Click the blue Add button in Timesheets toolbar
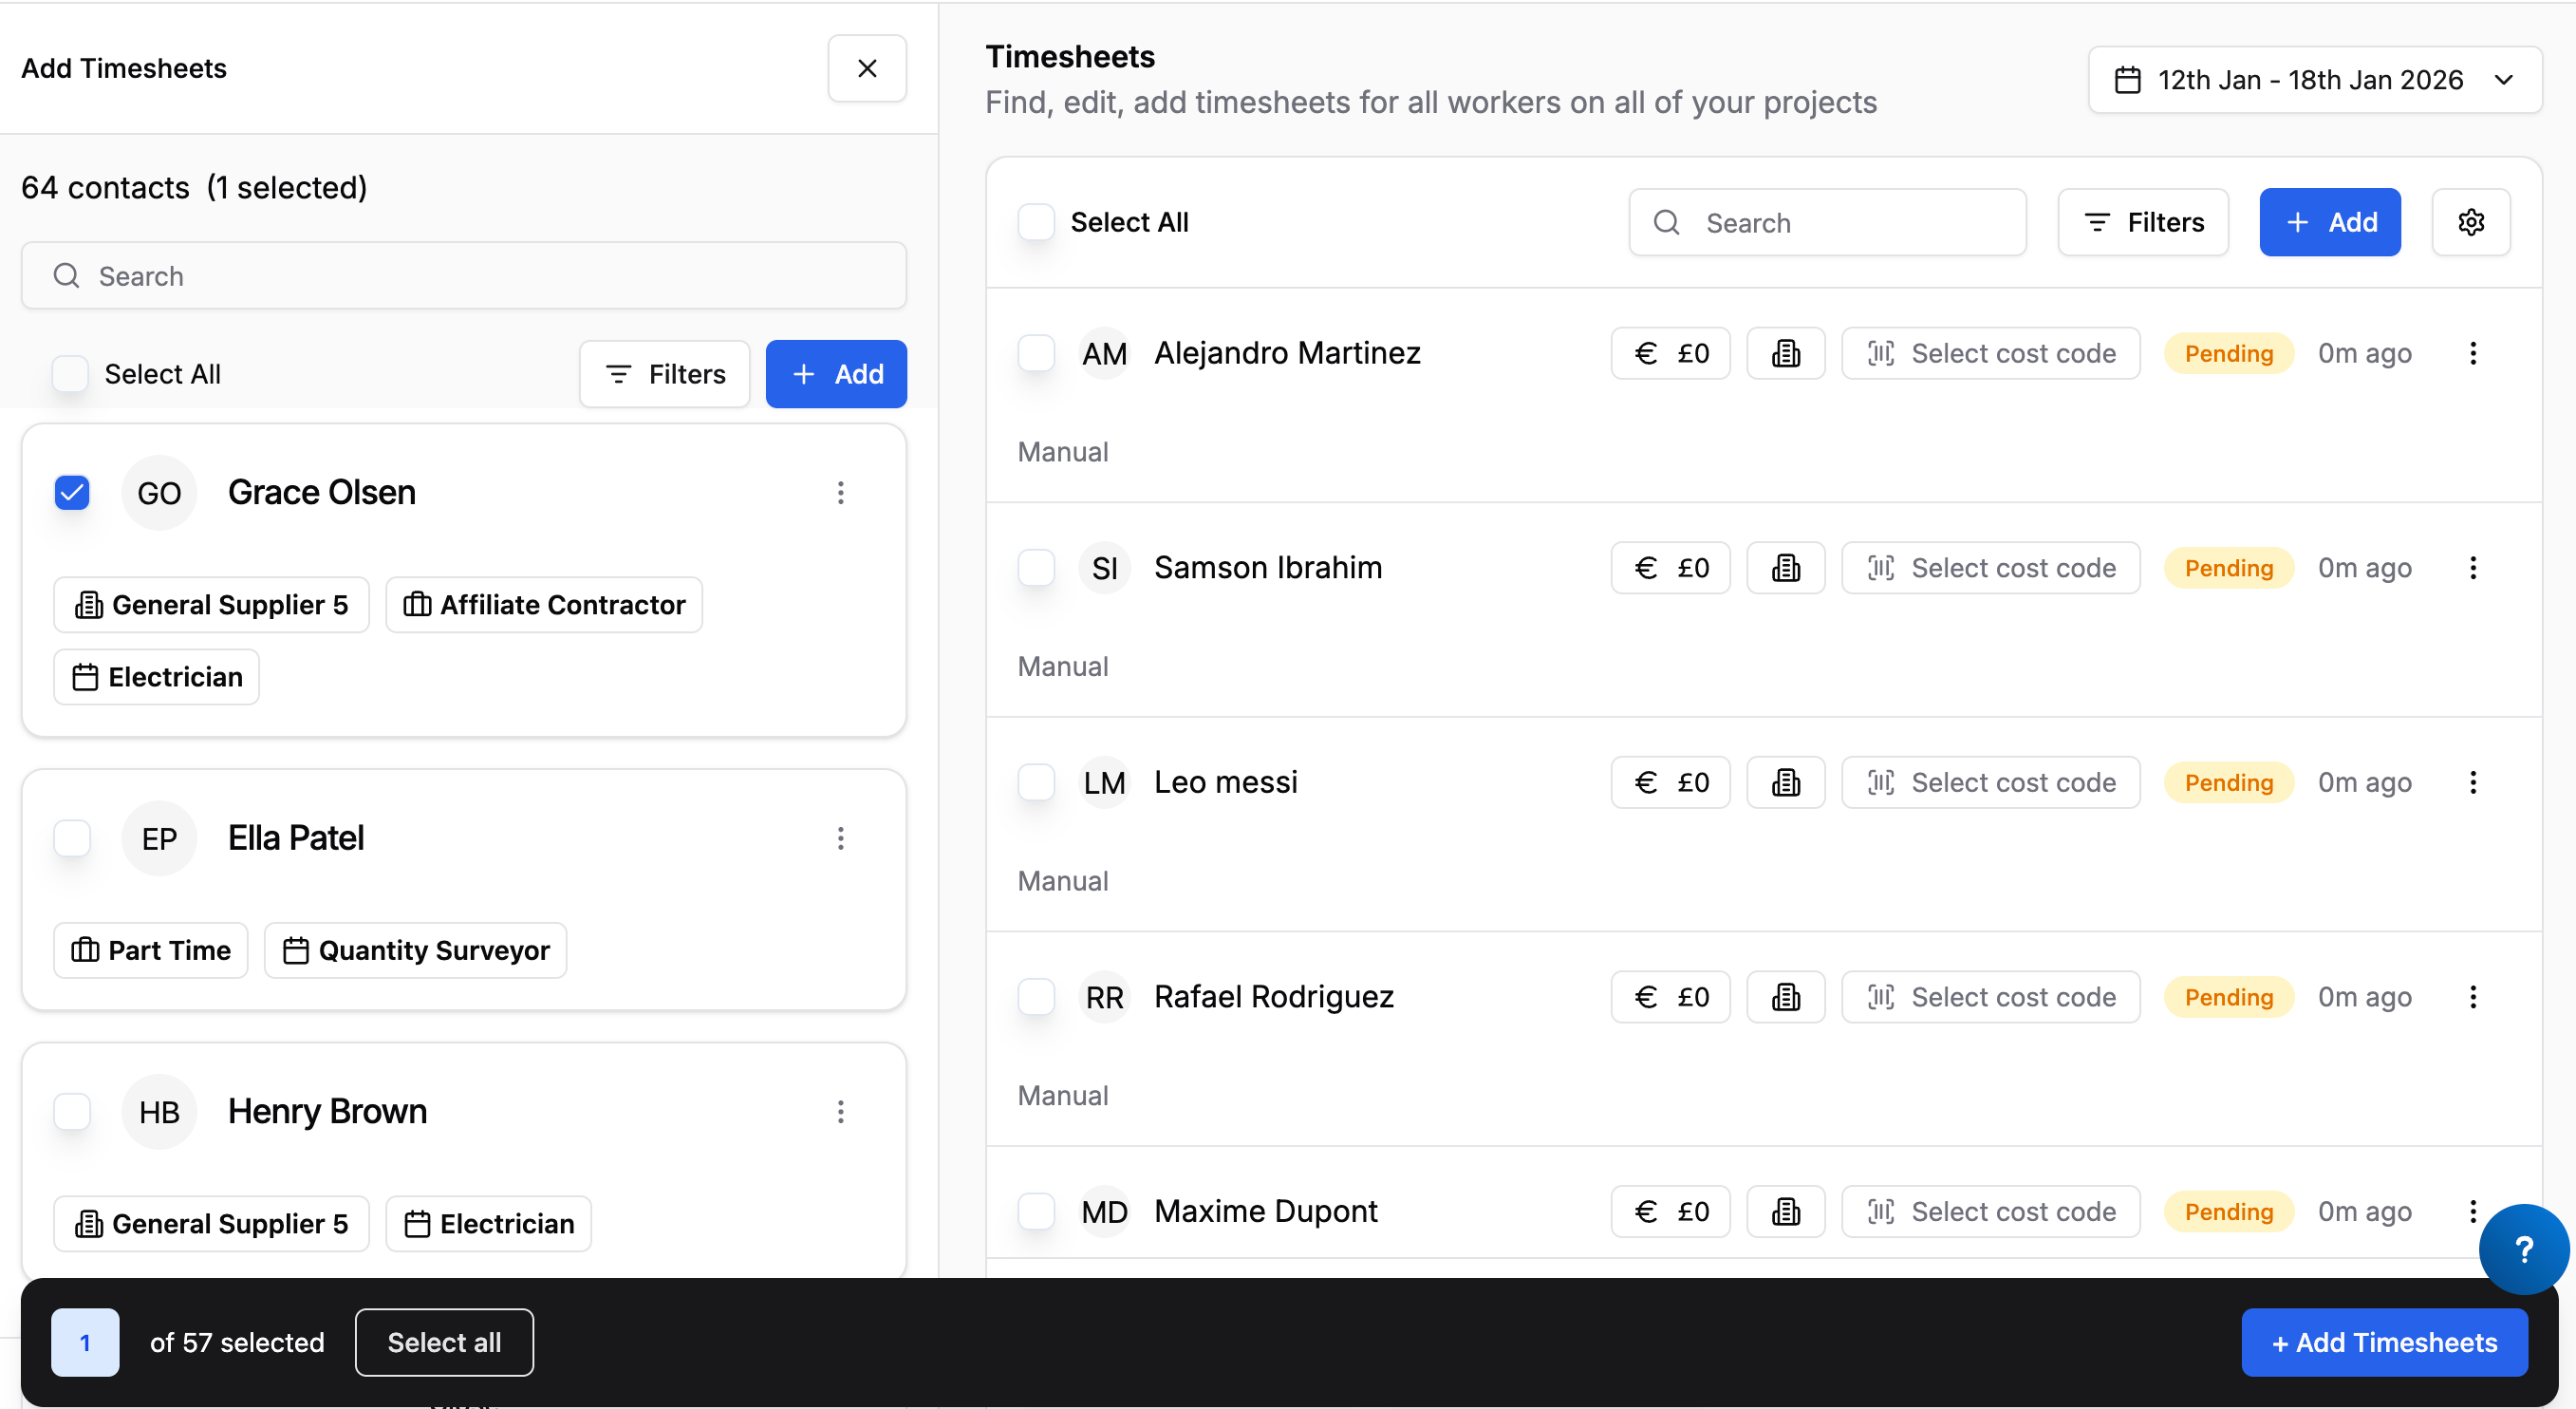This screenshot has width=2576, height=1409. [2330, 222]
